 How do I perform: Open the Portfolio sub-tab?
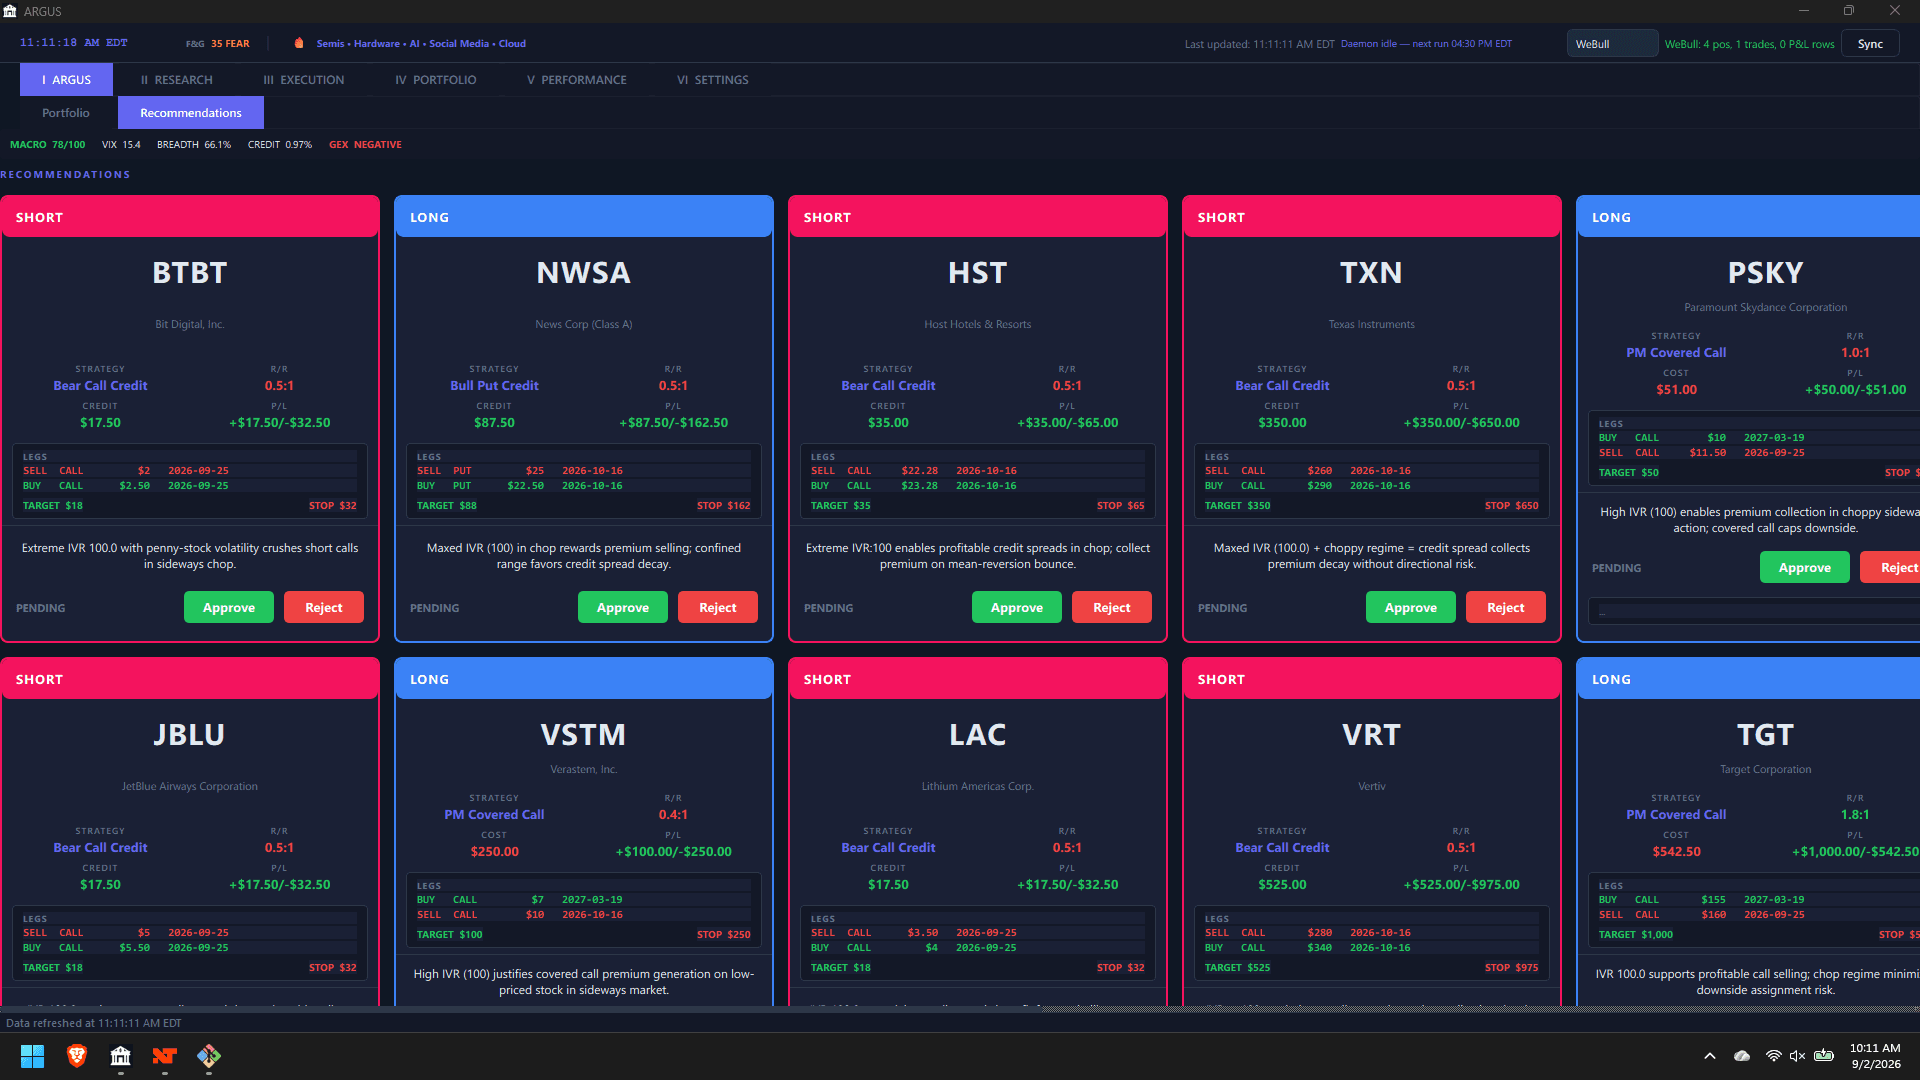click(66, 113)
